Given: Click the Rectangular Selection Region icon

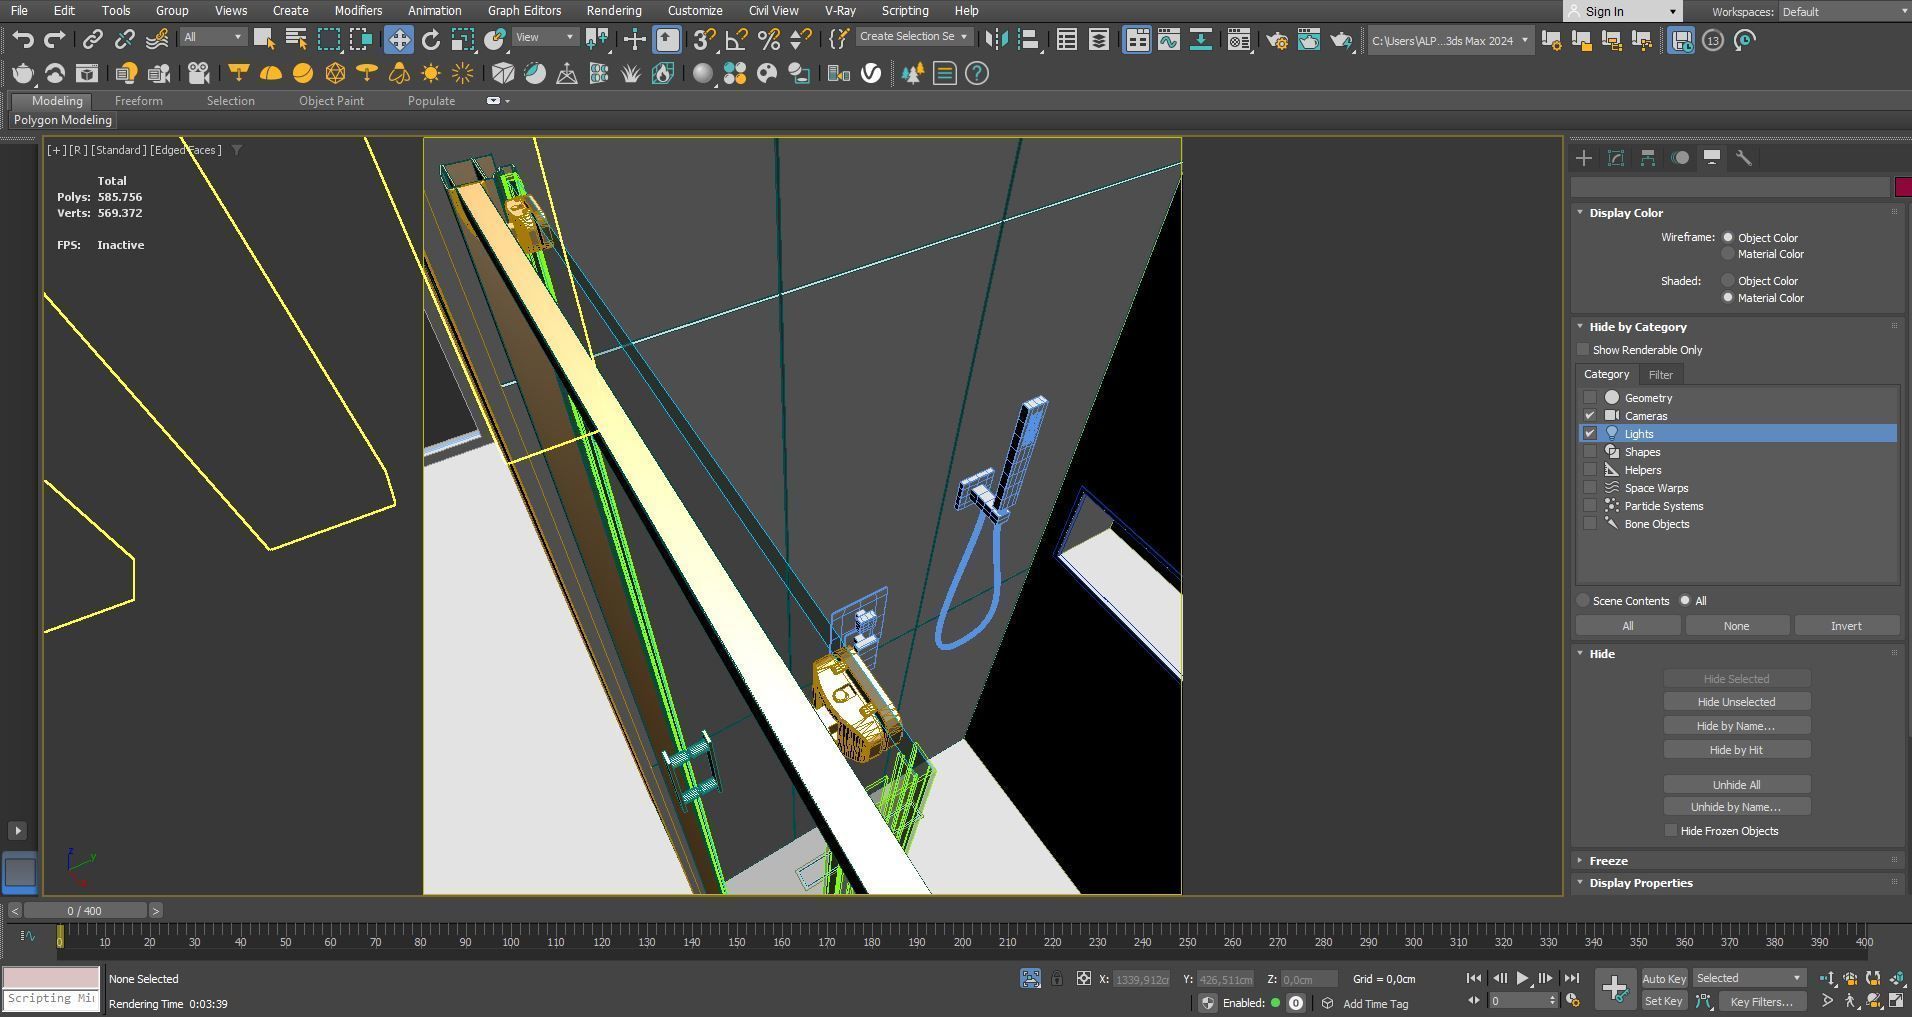Looking at the screenshot, I should click(x=329, y=40).
